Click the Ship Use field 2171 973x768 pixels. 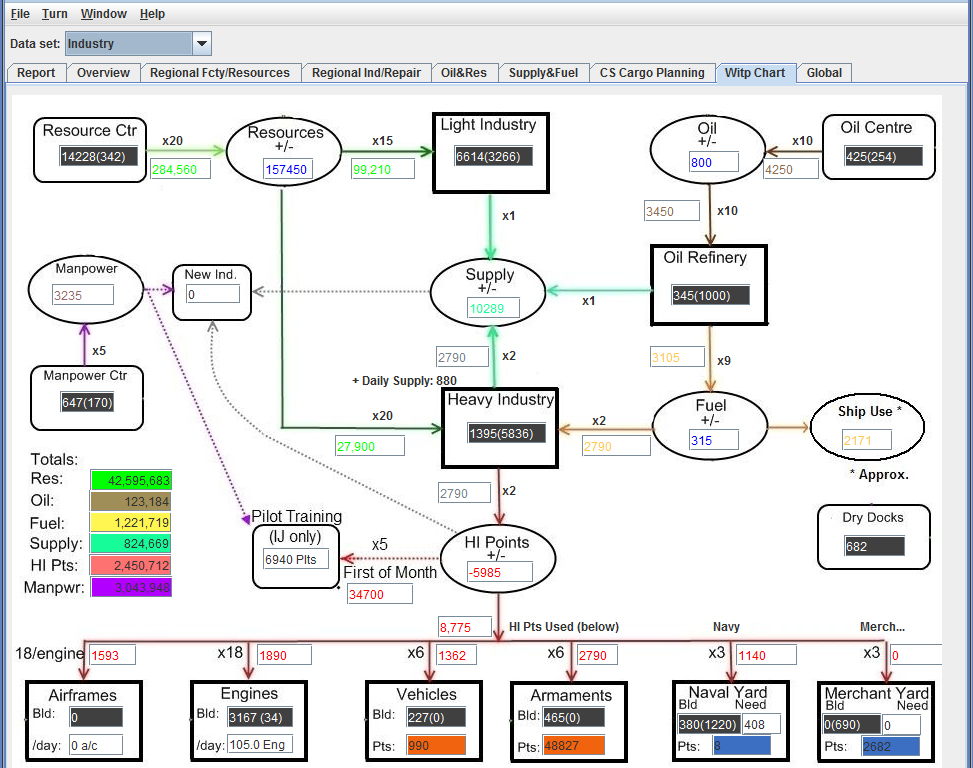(x=866, y=440)
